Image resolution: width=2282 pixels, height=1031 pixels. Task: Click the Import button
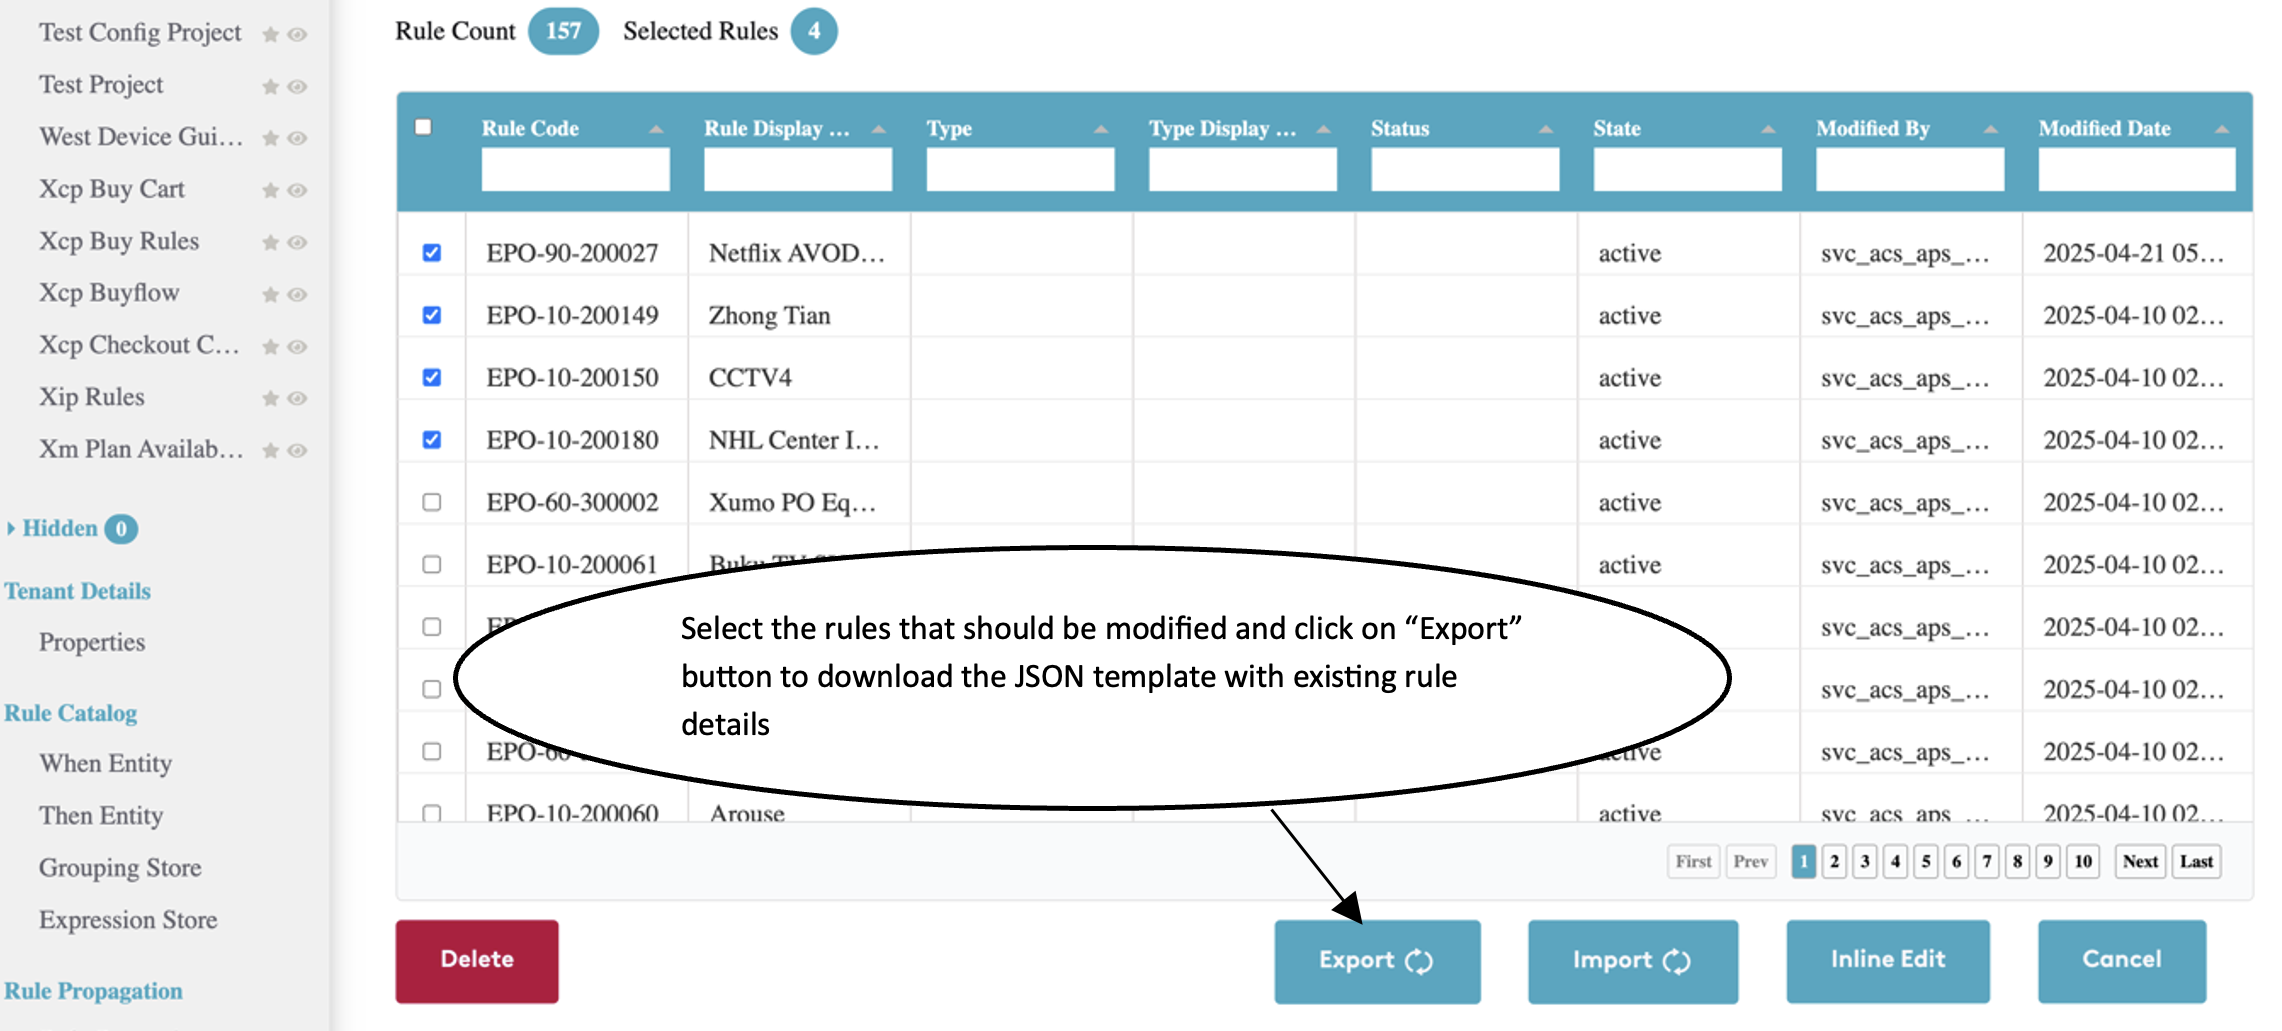pos(1632,961)
